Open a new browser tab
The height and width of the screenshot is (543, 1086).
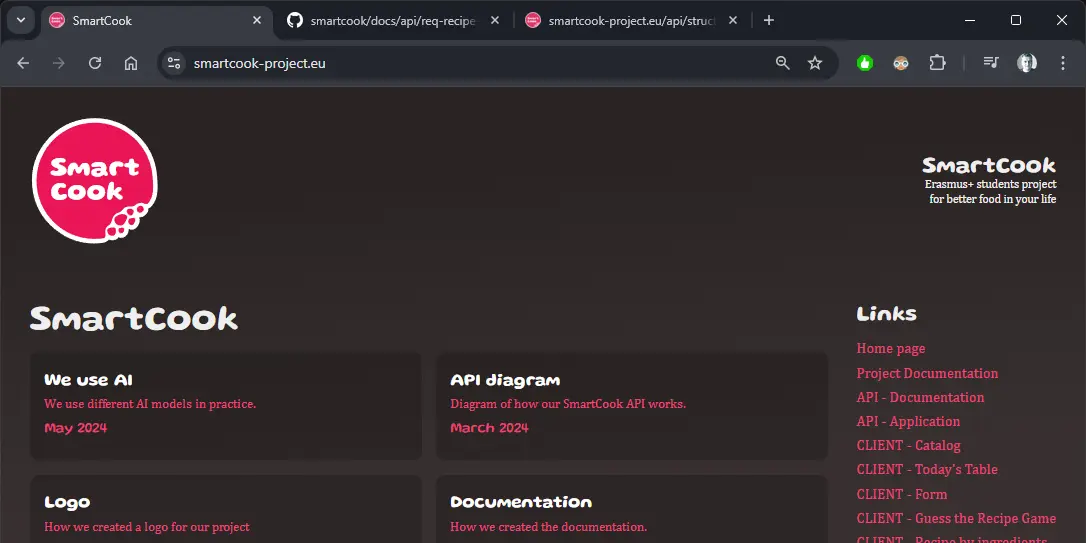769,21
